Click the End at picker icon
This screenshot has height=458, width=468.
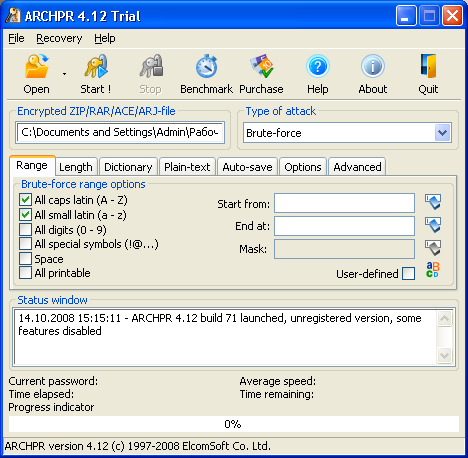[433, 225]
